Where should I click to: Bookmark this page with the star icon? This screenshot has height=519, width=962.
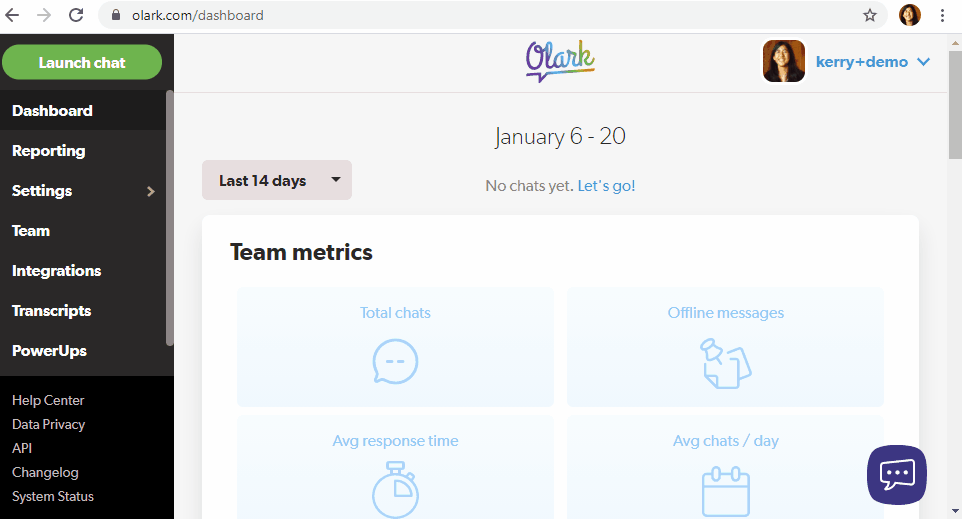[870, 15]
